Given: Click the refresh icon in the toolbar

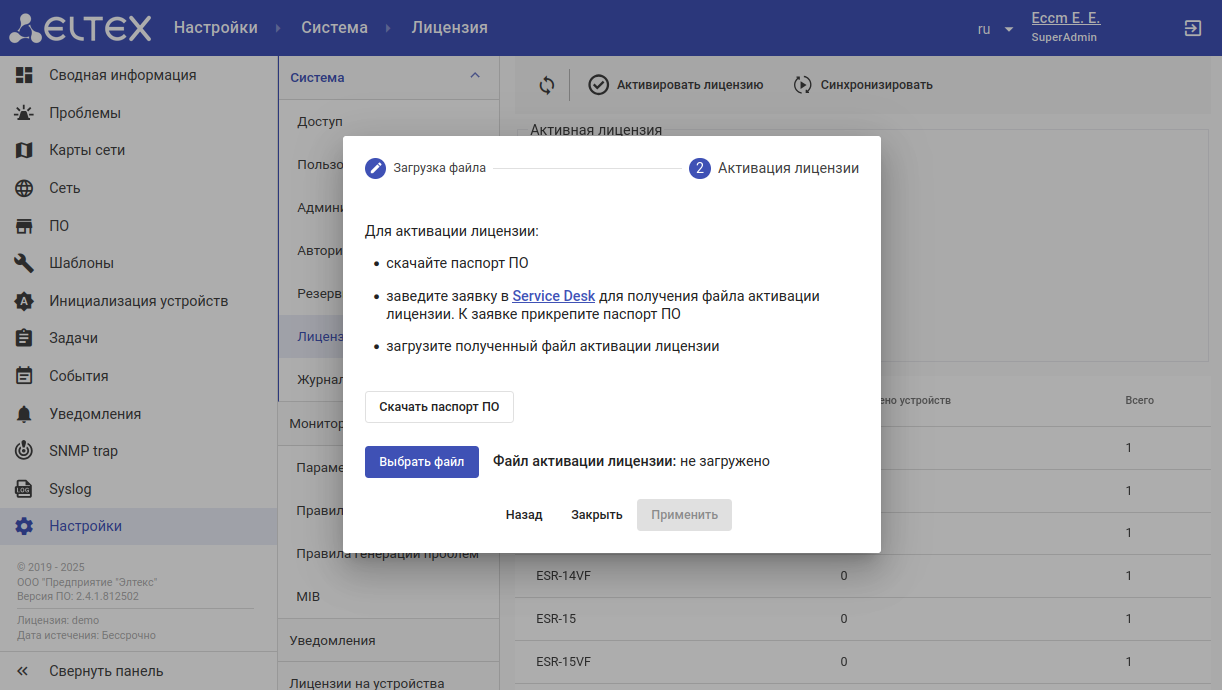Looking at the screenshot, I should (546, 85).
